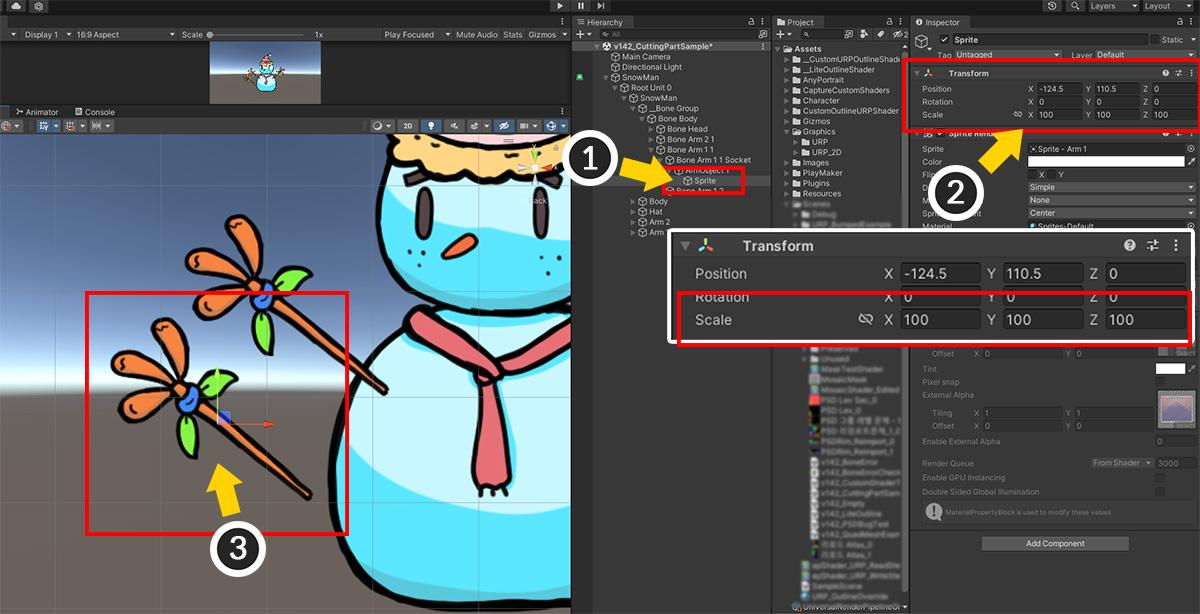Pick color with the eyedropper icon
Screen dimensions: 1200x614
coord(1191,161)
